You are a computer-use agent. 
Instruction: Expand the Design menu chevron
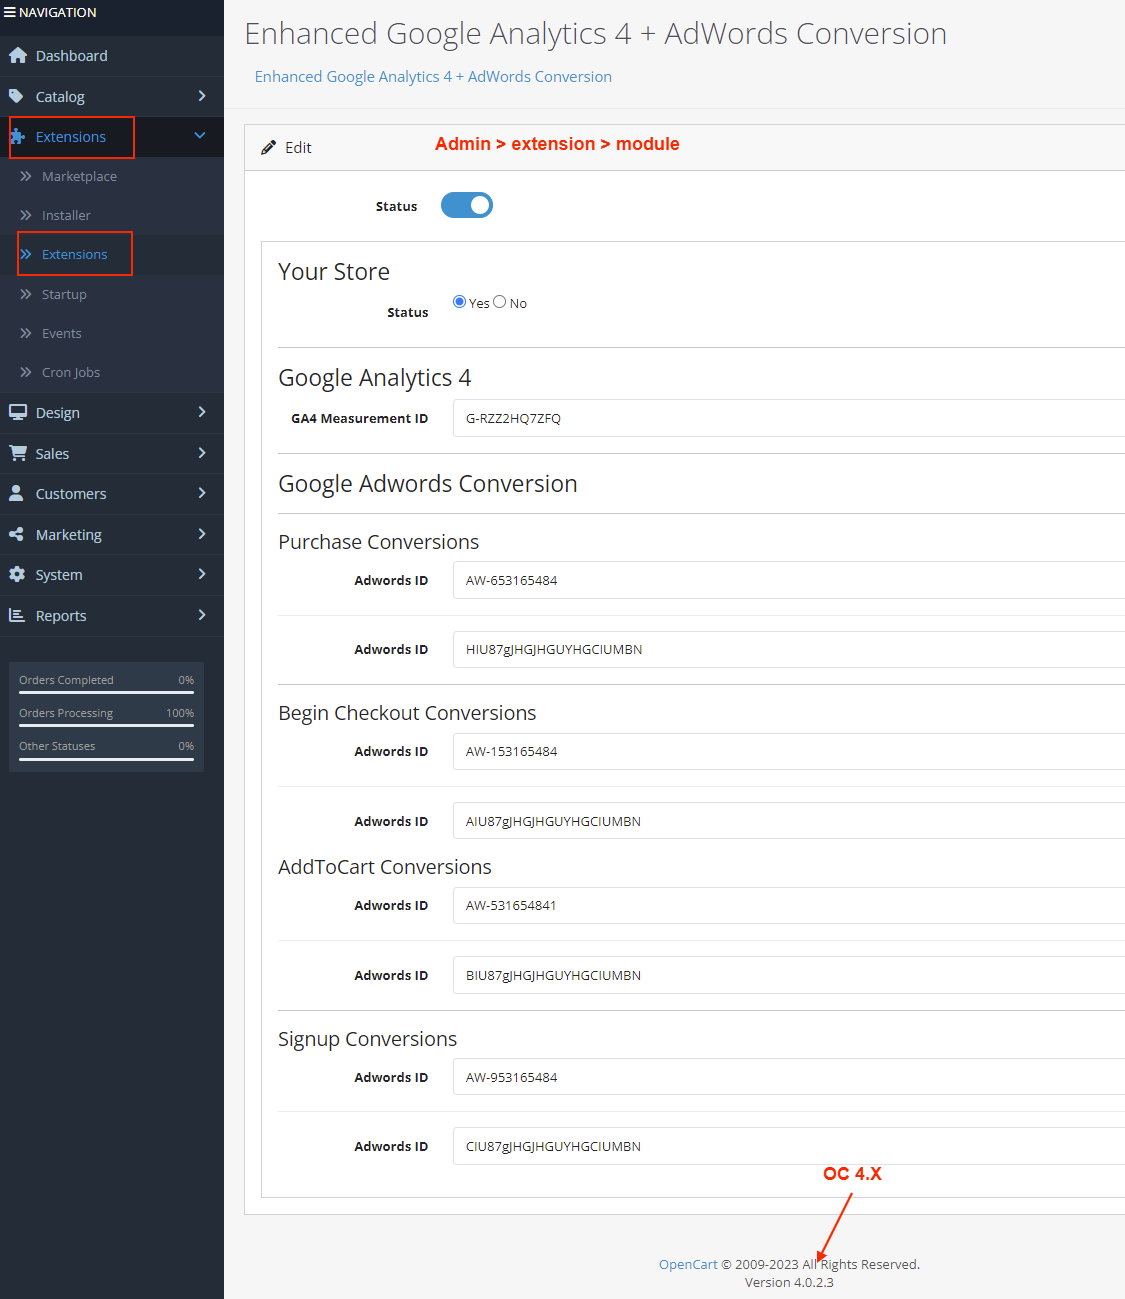[x=202, y=412]
